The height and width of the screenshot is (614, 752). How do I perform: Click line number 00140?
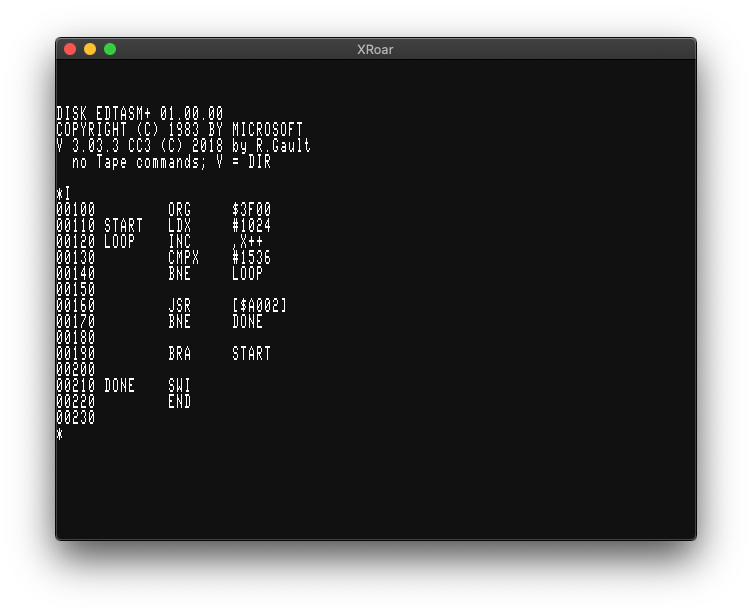click(75, 273)
